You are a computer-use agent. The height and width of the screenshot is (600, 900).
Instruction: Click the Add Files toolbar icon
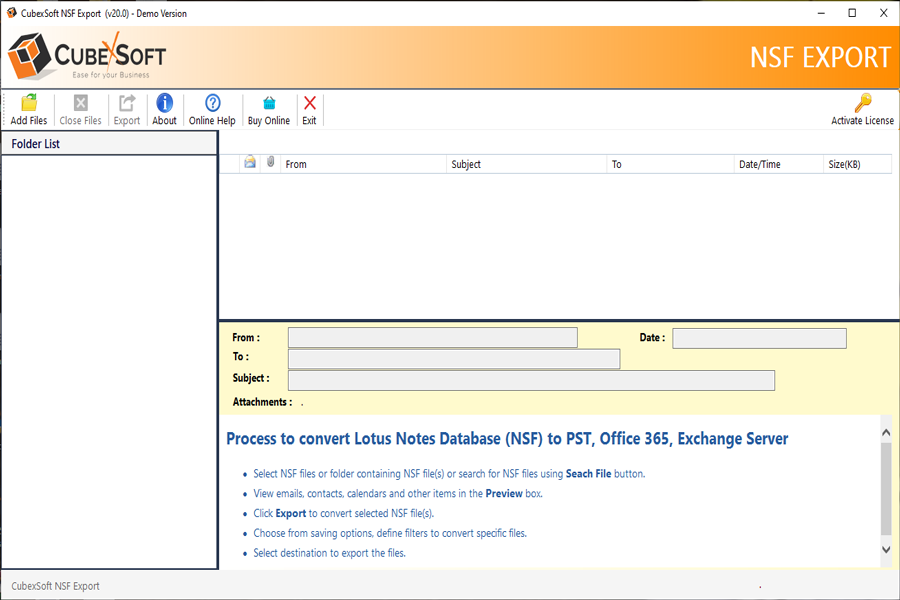tap(29, 103)
